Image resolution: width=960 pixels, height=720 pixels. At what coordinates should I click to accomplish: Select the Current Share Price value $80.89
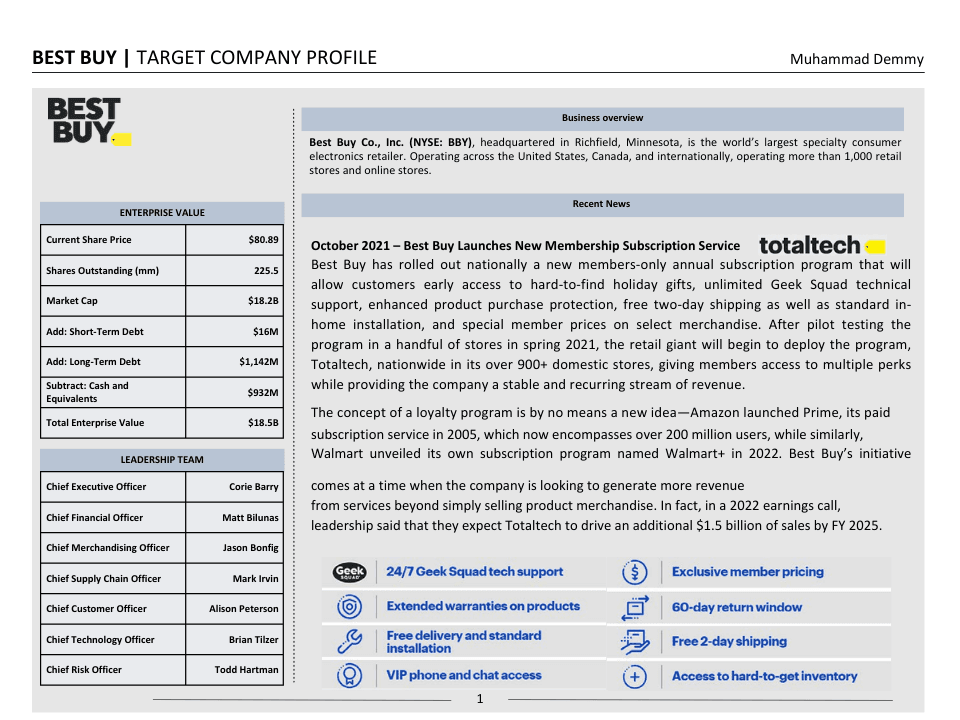[x=263, y=240]
